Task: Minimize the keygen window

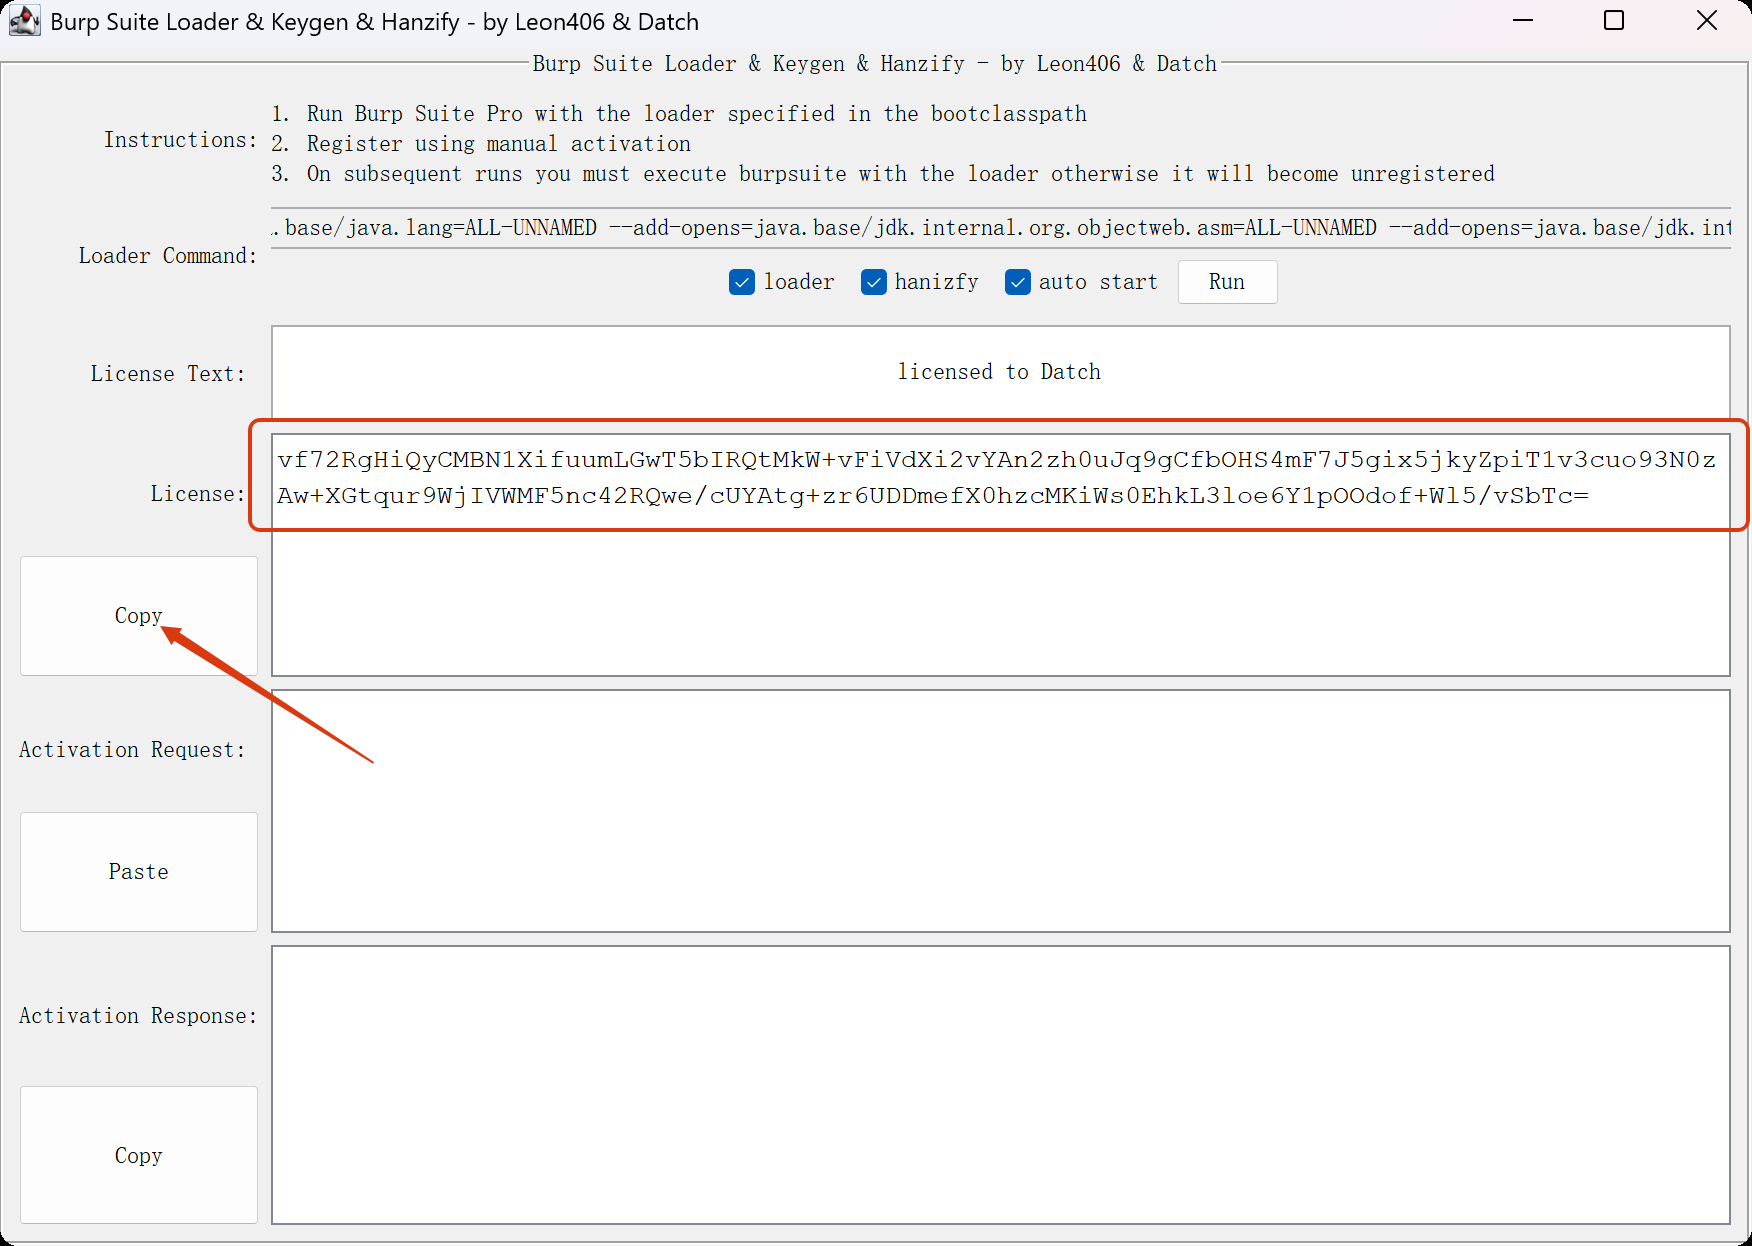Action: pos(1523,21)
